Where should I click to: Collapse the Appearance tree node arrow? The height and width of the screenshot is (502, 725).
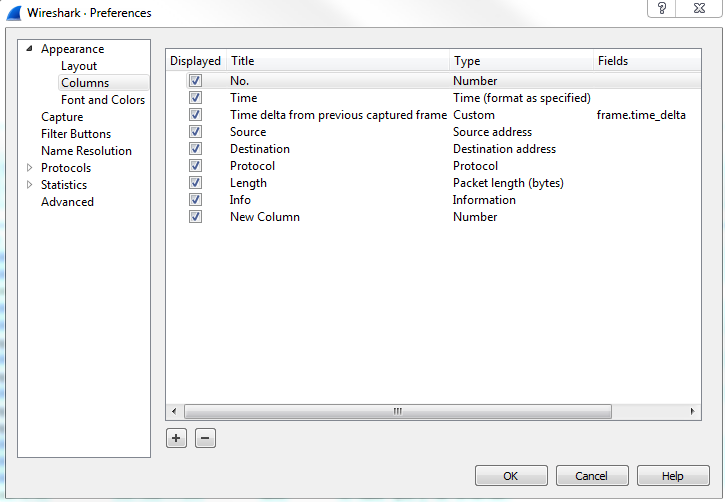[30, 49]
